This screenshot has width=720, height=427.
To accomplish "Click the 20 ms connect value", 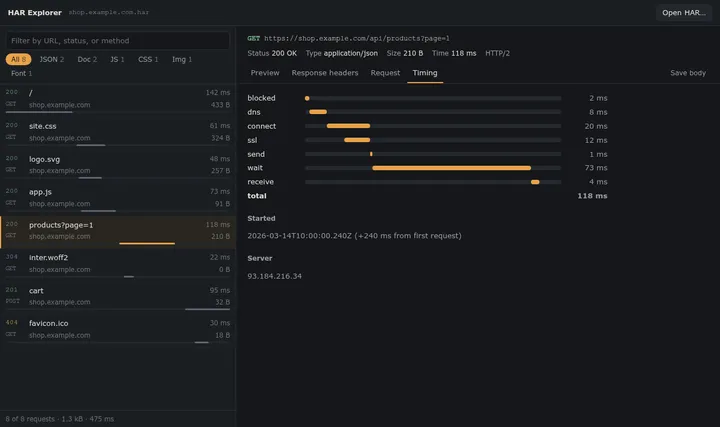I will [x=596, y=126].
